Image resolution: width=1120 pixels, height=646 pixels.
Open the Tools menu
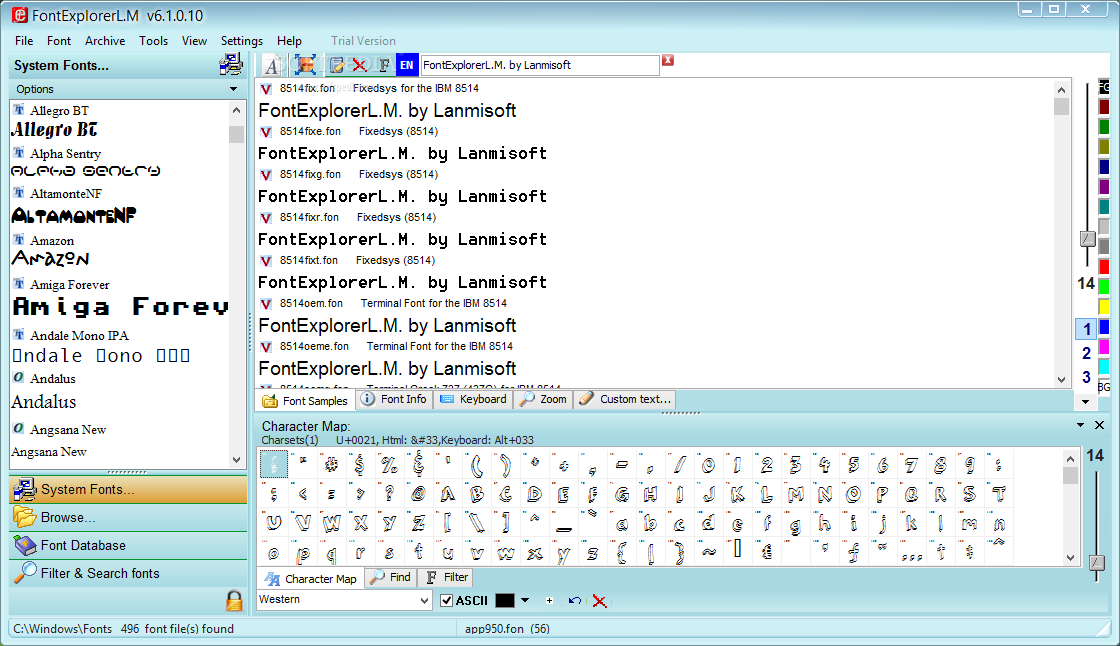point(154,41)
